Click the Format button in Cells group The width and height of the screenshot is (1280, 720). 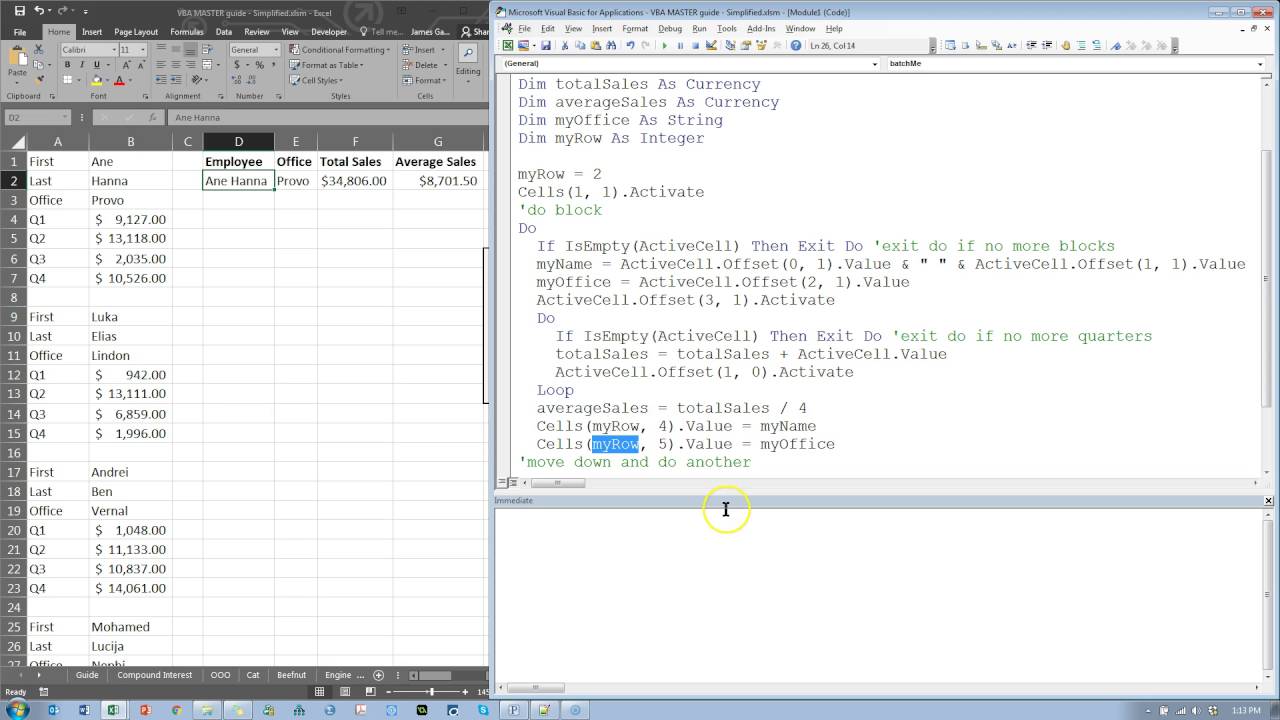(x=426, y=80)
